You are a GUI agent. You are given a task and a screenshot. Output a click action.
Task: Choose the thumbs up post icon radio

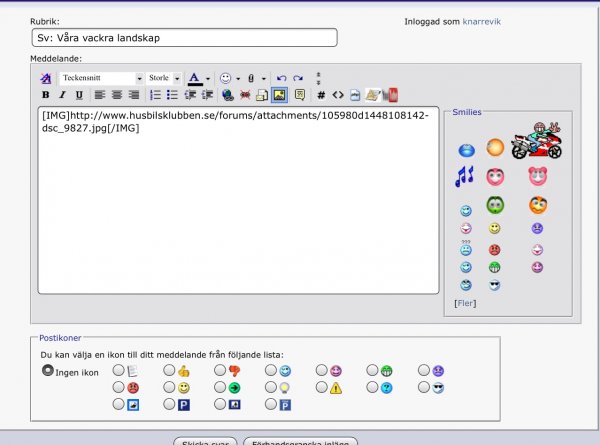[x=169, y=370]
